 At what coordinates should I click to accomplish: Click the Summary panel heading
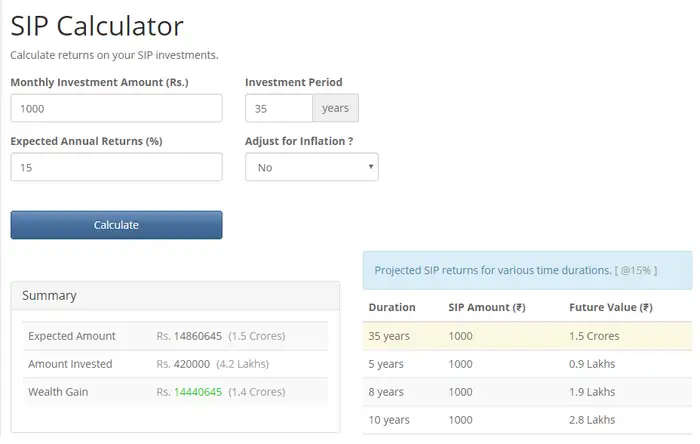tap(49, 296)
